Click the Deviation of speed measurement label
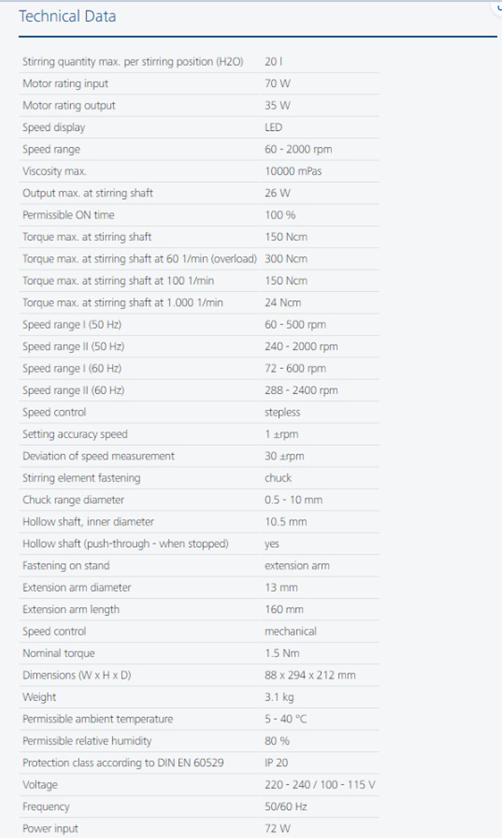The width and height of the screenshot is (502, 838). coord(98,456)
